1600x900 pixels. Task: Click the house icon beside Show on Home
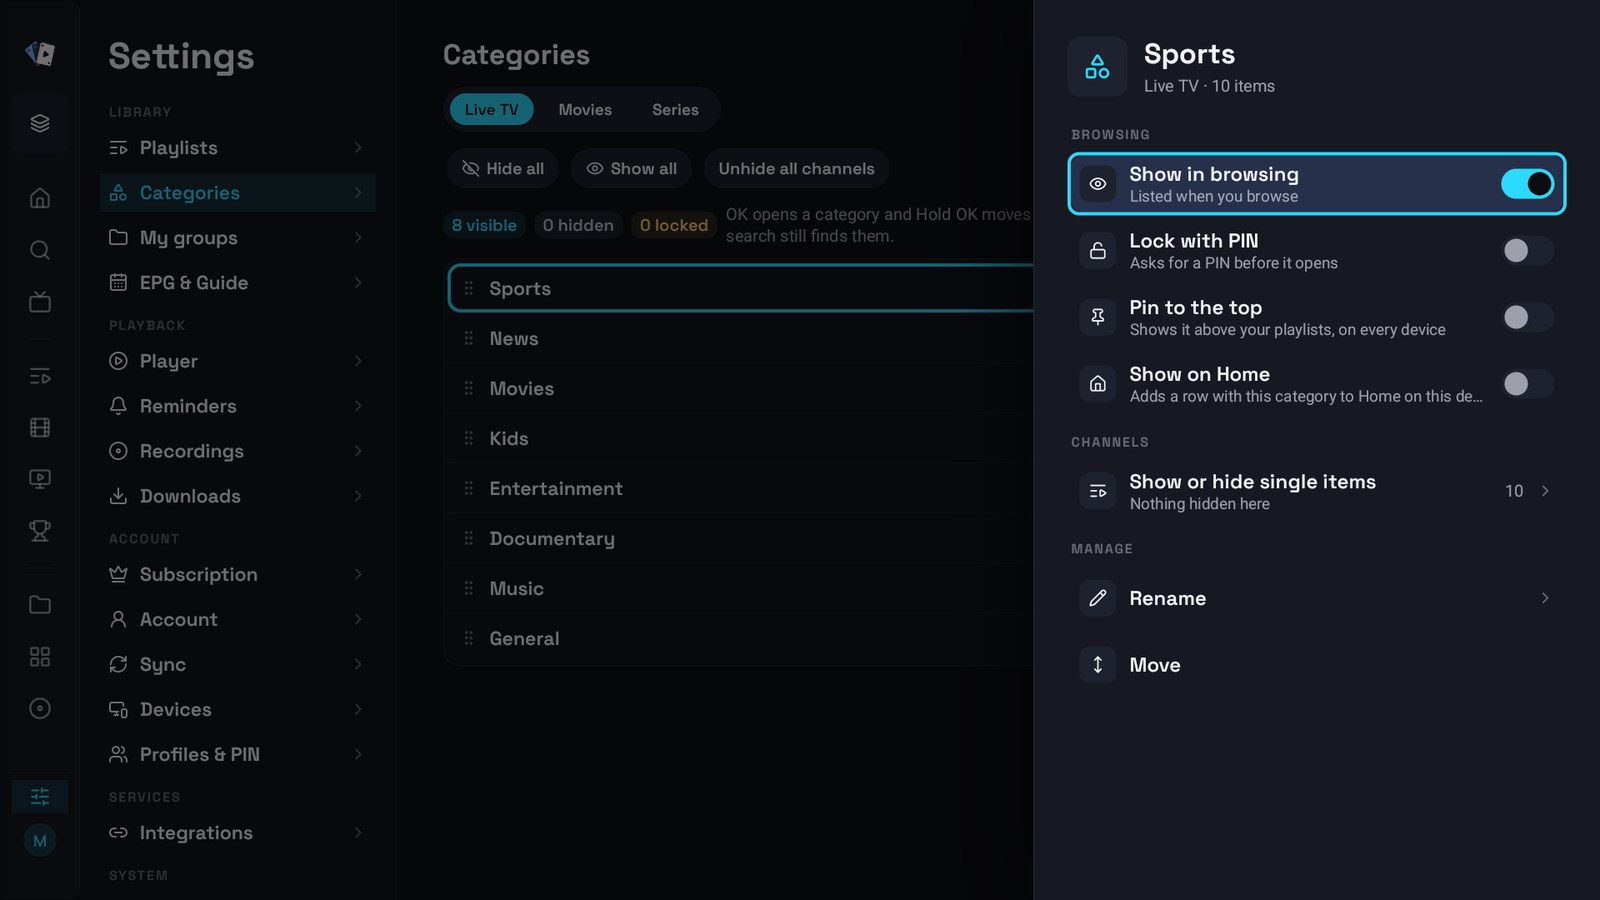click(x=1098, y=384)
